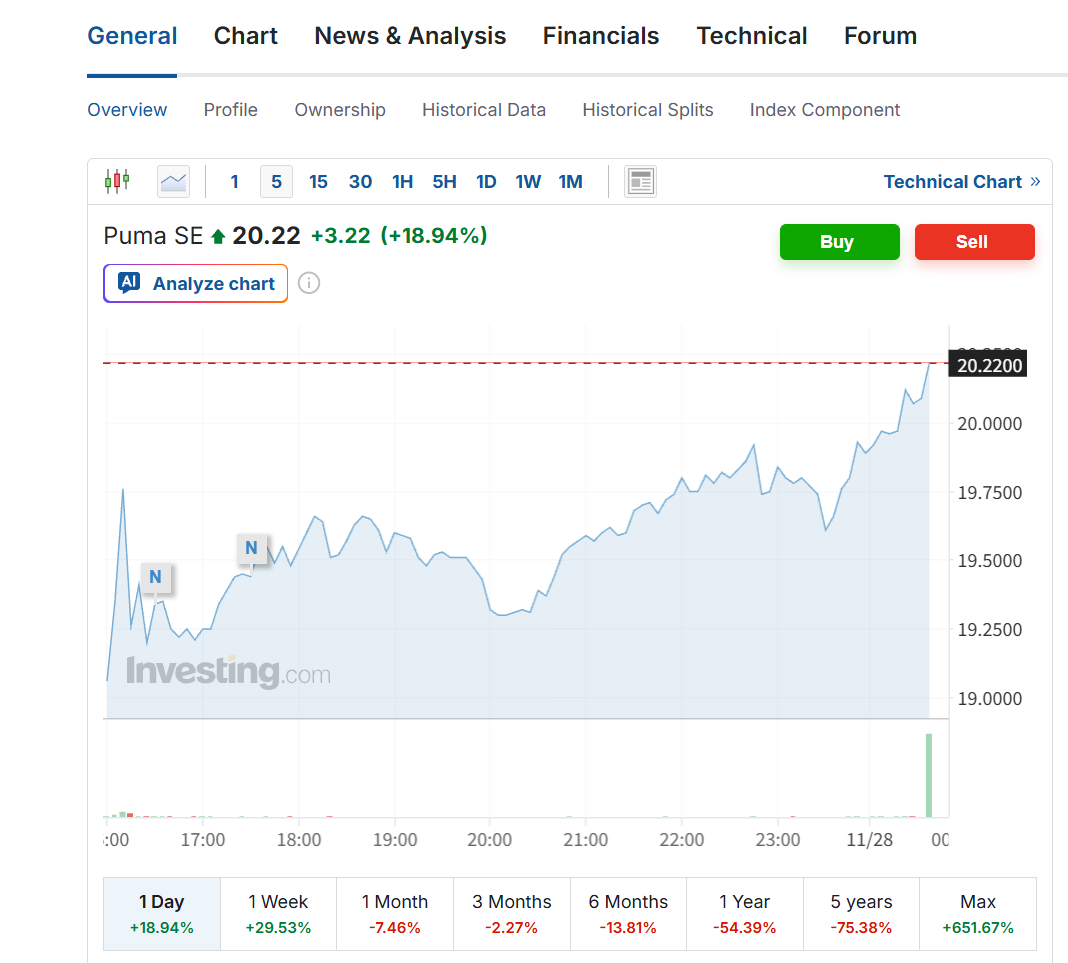Open the second N news marker near 17:30
Image resolution: width=1068 pixels, height=963 pixels.
pos(251,548)
